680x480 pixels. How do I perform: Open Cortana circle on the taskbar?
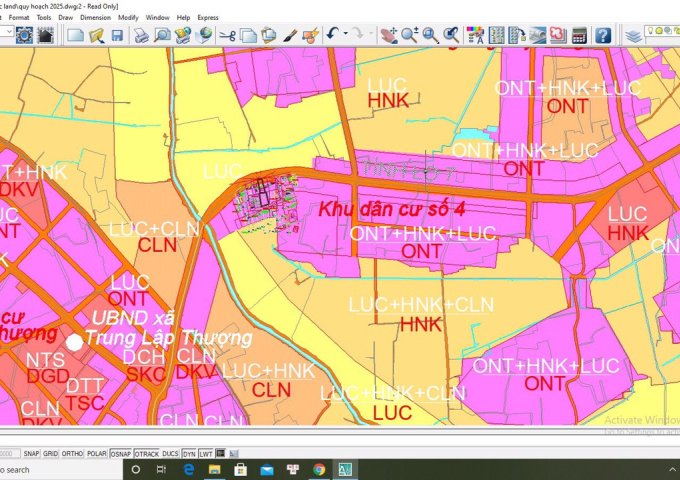[x=135, y=470]
